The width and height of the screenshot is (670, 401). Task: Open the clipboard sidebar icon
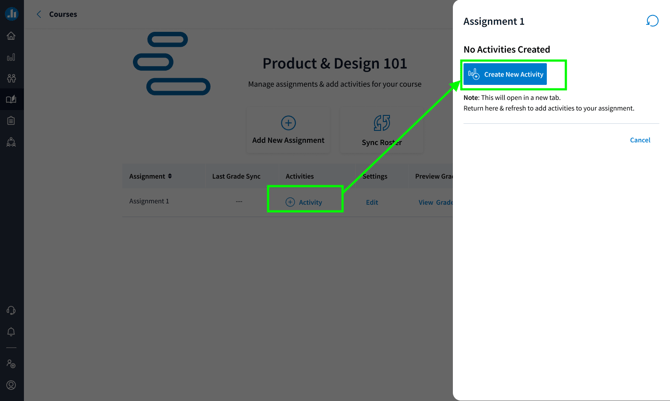pyautogui.click(x=11, y=121)
